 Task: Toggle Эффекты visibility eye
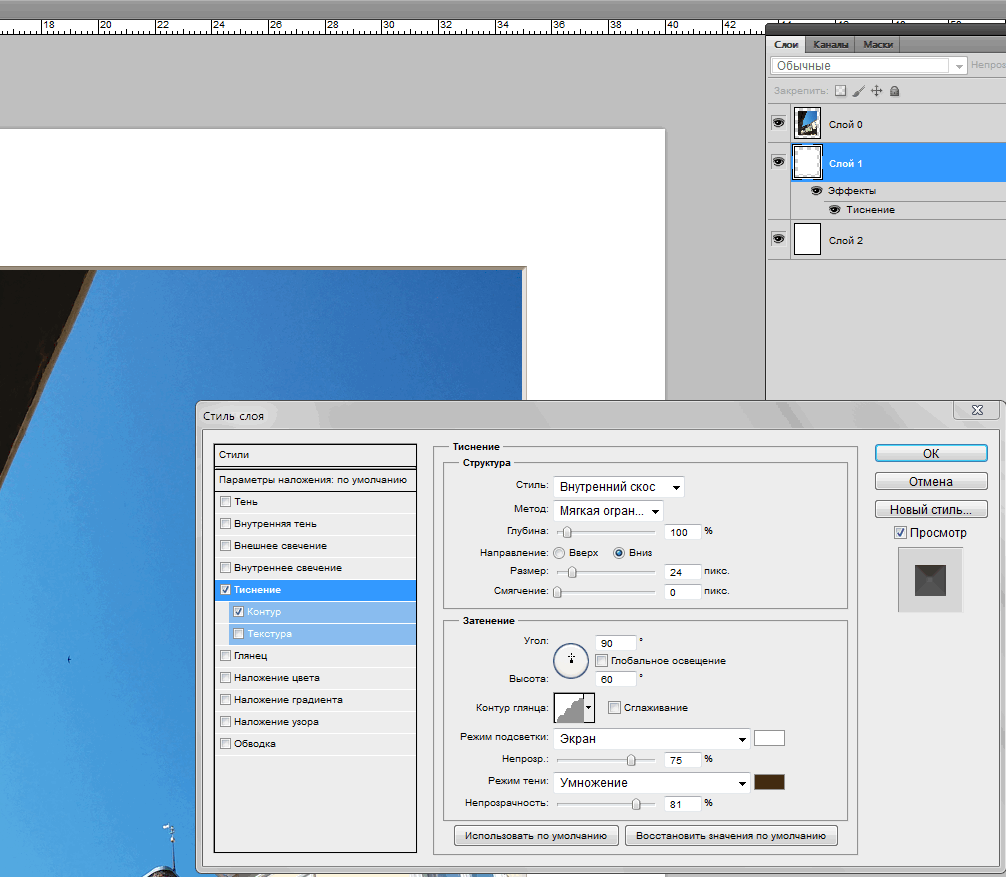(x=817, y=191)
